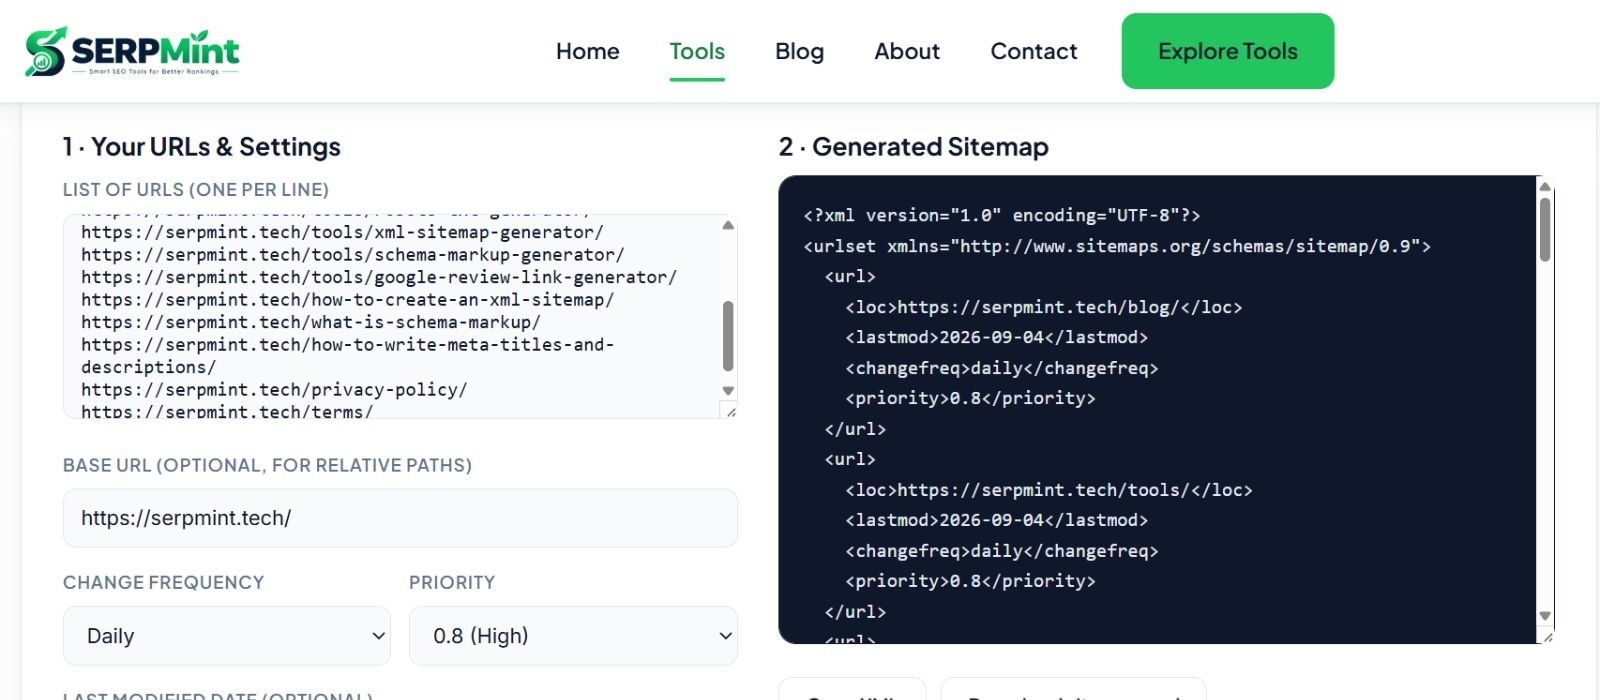Screen dimensions: 1600x700
Task: Click the '2 · Generated Sitemap' heading
Action: click(914, 147)
